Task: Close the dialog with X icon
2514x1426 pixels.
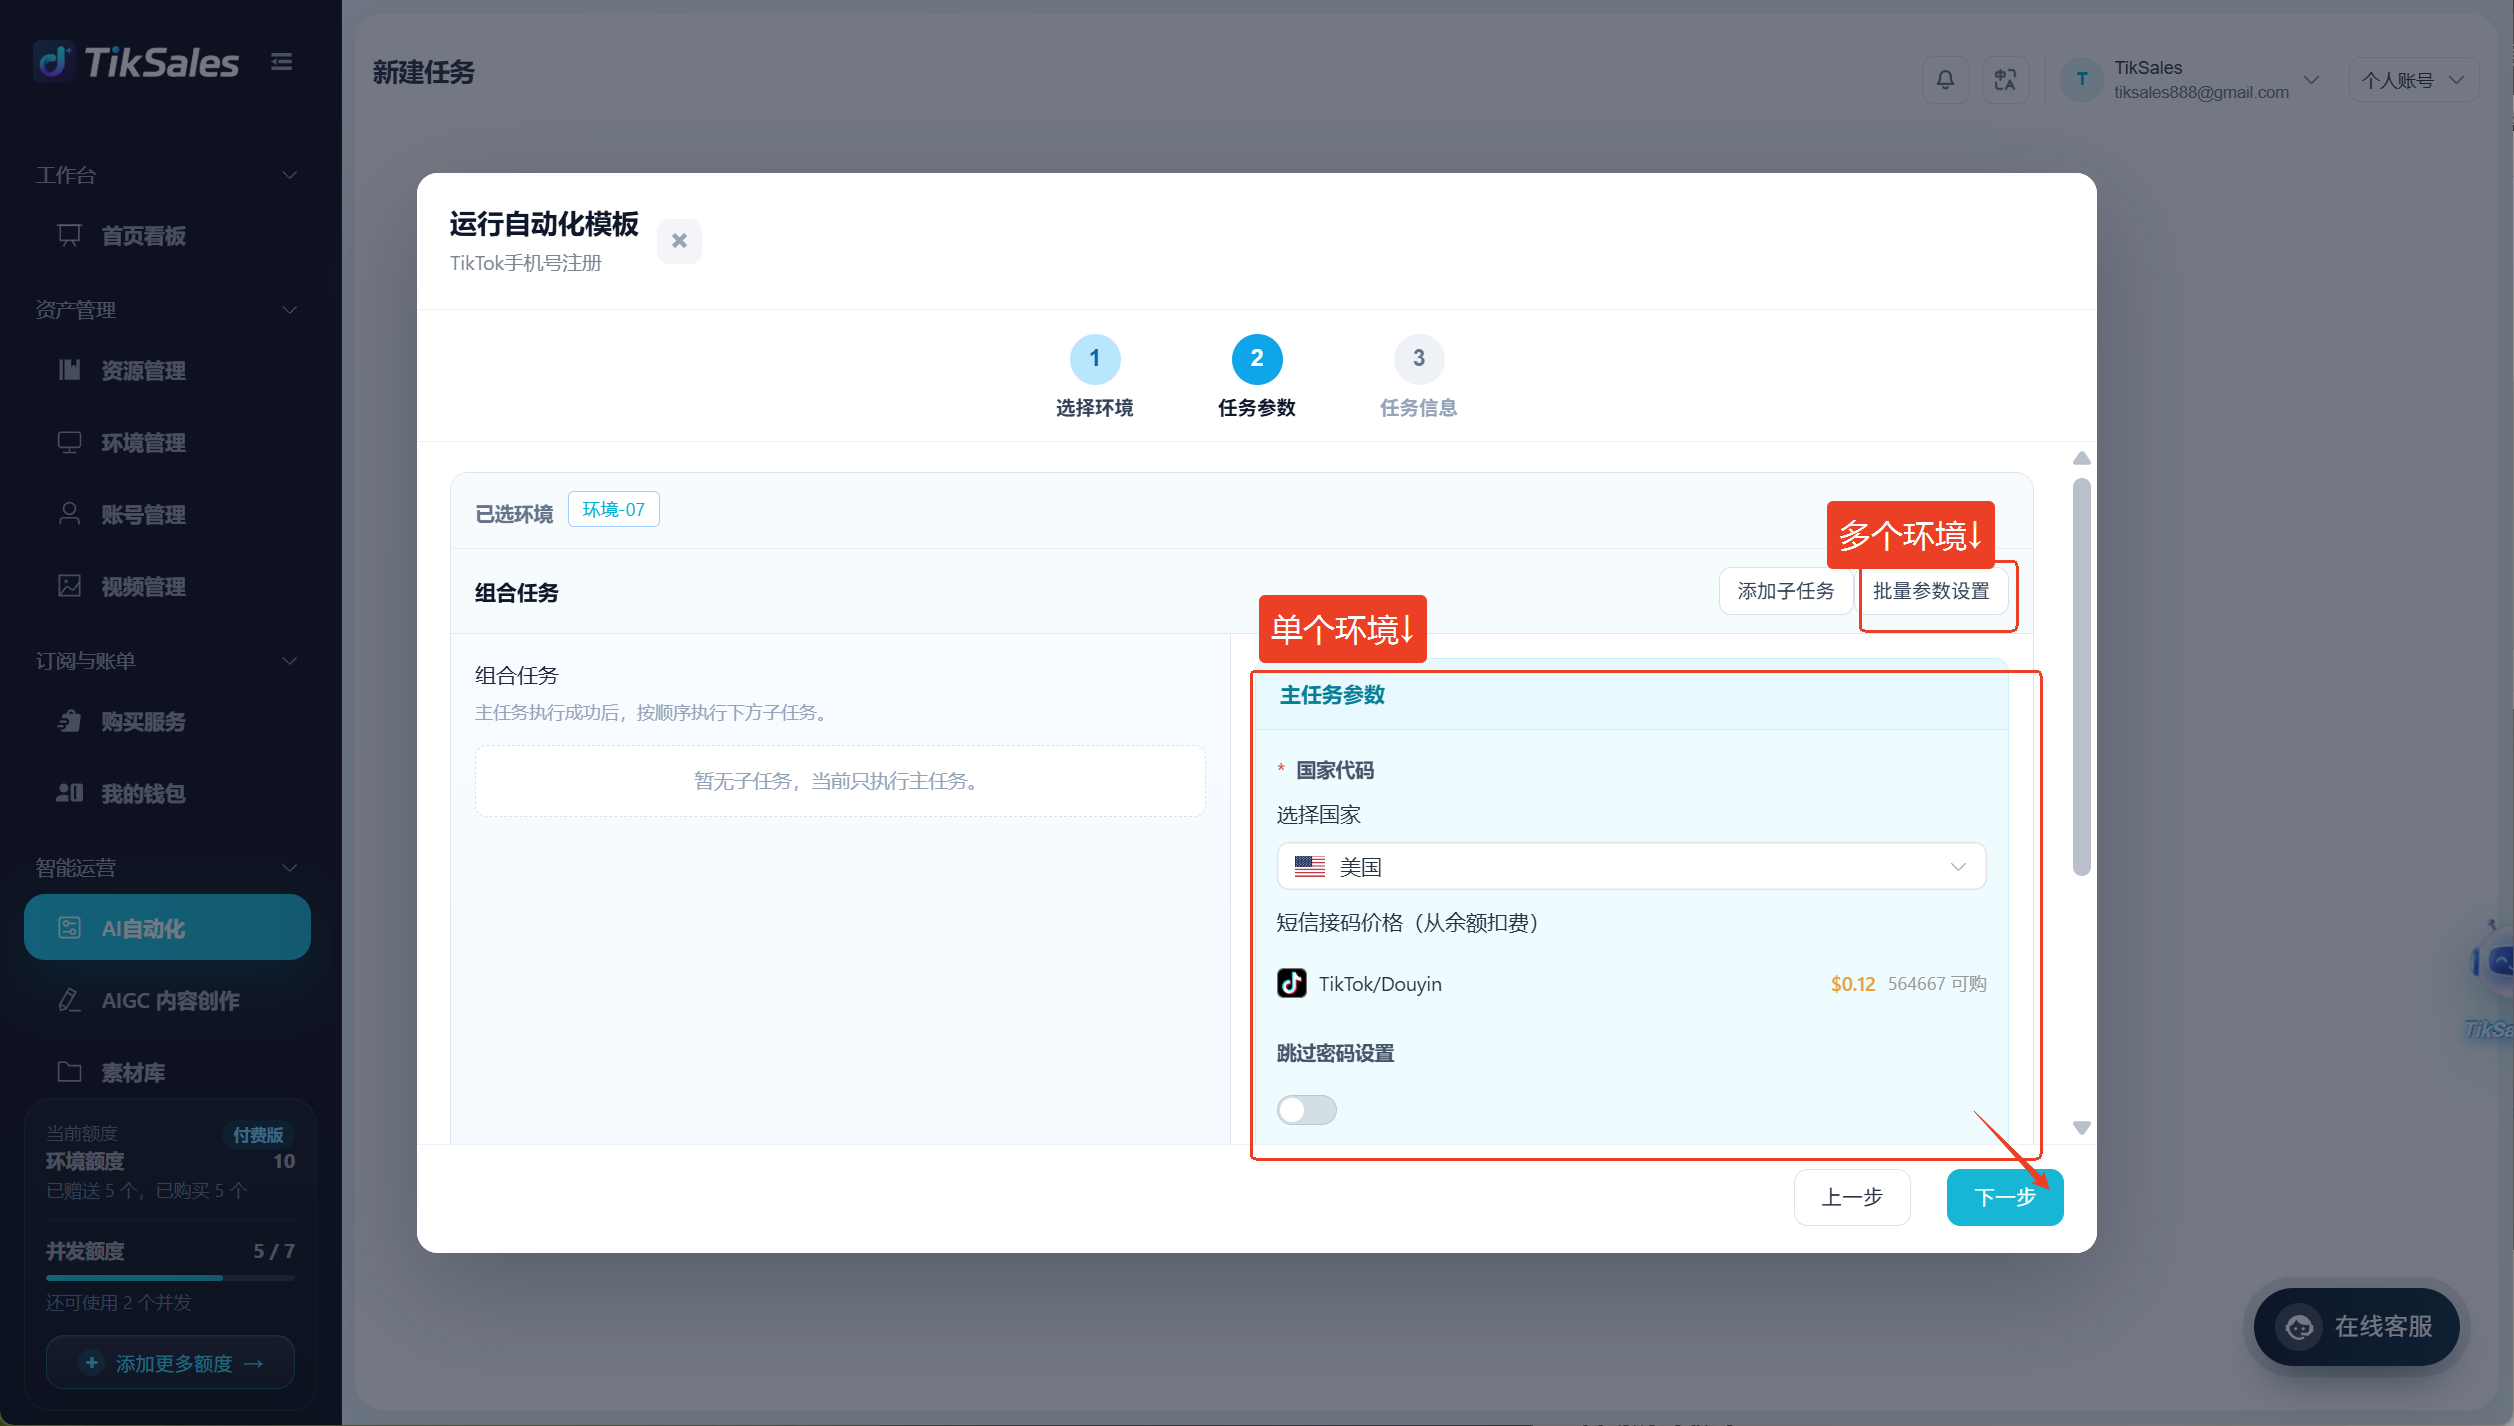Action: tap(679, 241)
